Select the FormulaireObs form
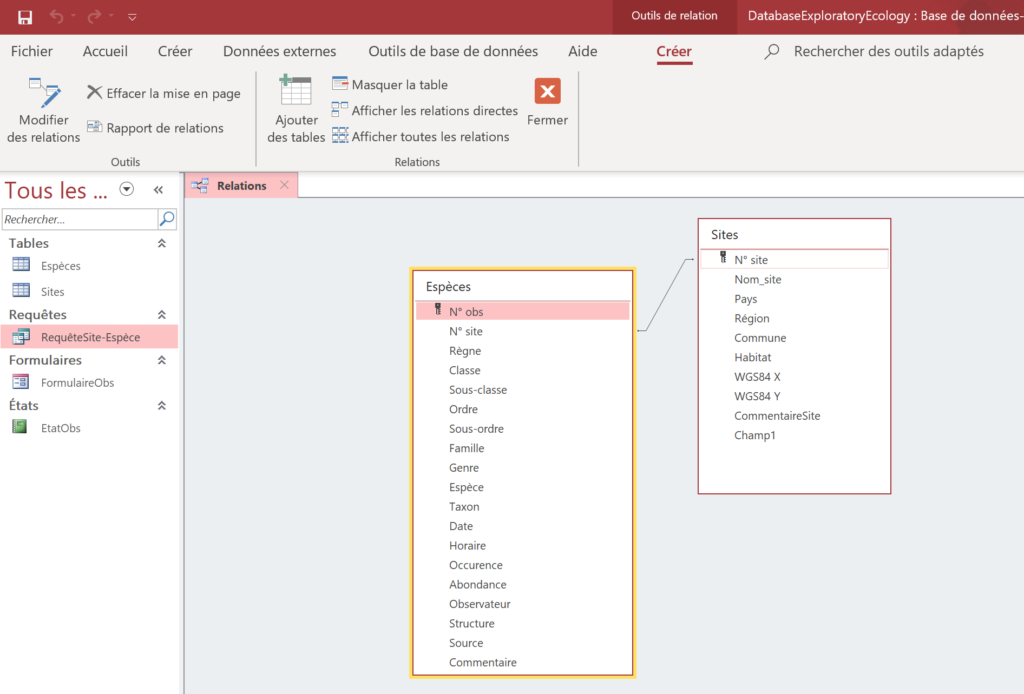 [x=89, y=383]
